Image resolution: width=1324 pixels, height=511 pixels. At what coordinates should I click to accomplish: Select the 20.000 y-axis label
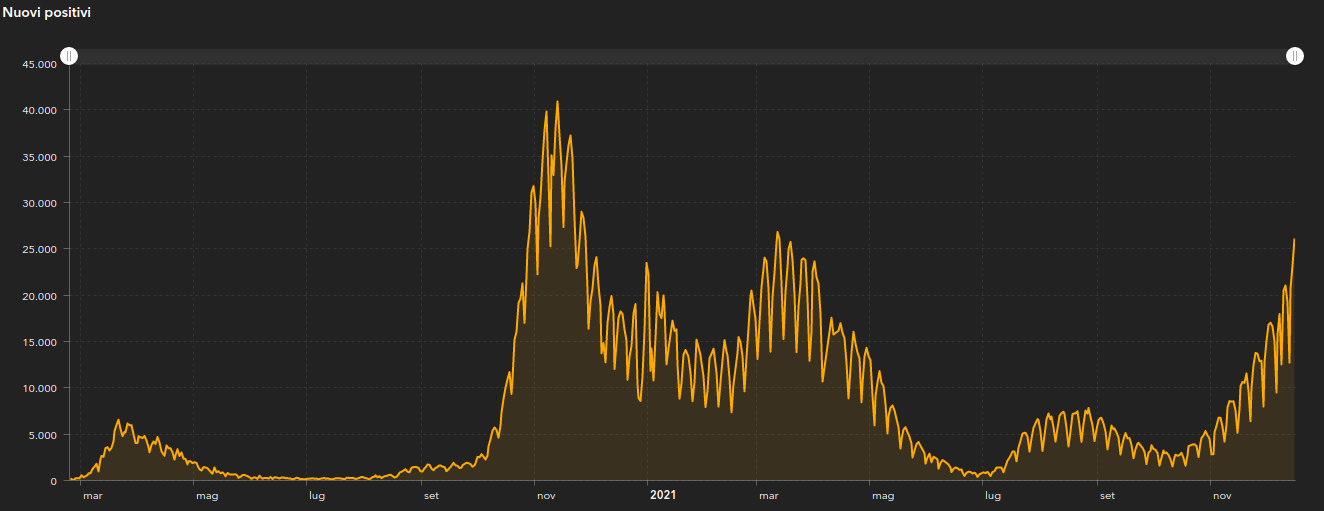click(39, 296)
